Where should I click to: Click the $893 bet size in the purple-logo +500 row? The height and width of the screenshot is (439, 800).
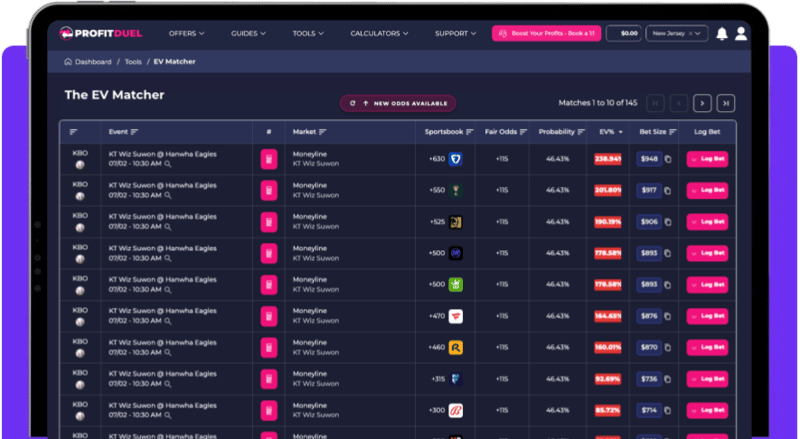pos(649,254)
